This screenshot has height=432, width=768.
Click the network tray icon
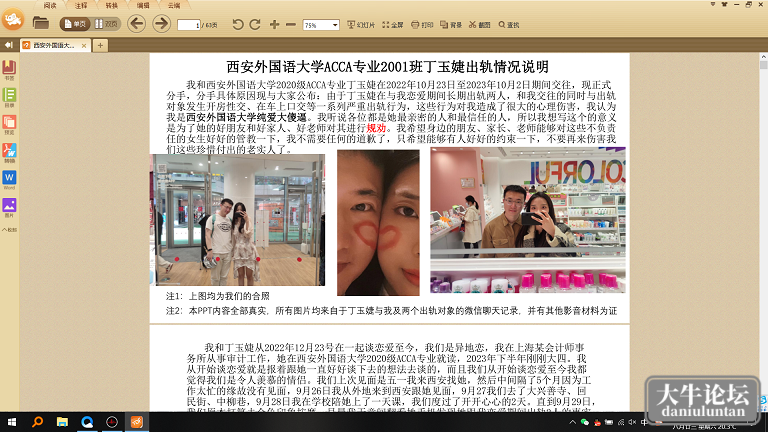[x=621, y=422]
